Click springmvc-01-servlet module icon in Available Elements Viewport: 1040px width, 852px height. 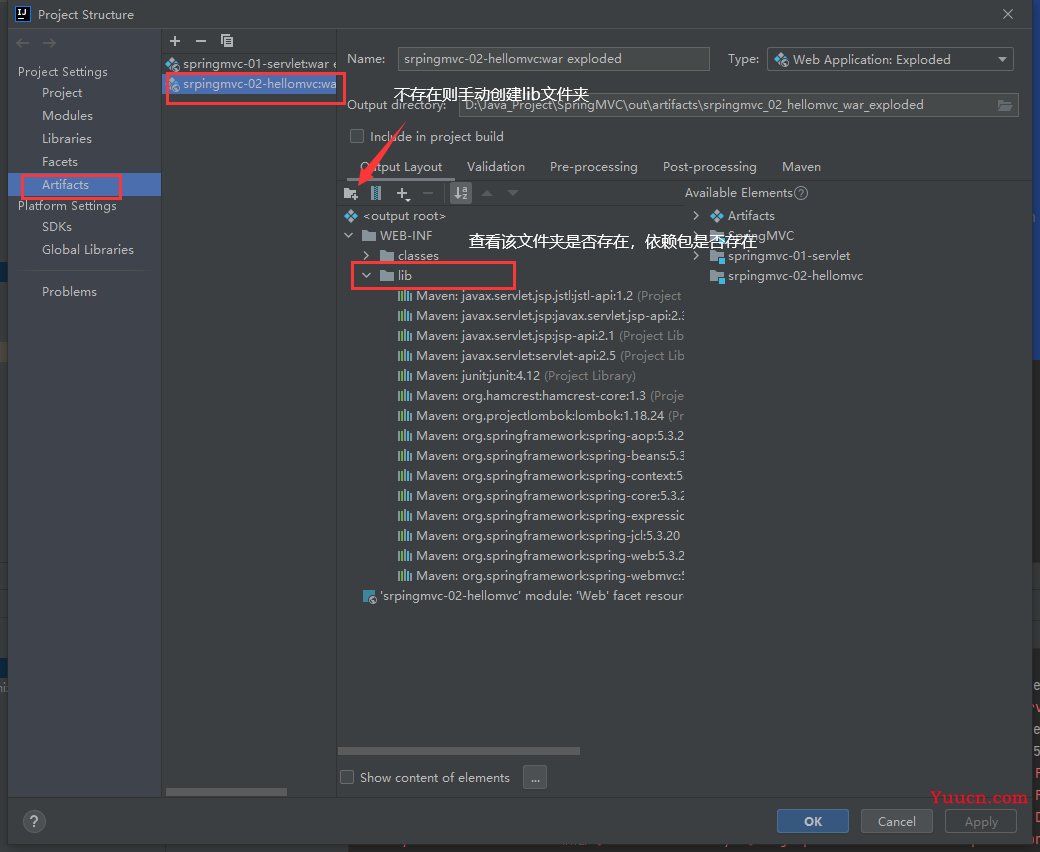click(717, 257)
